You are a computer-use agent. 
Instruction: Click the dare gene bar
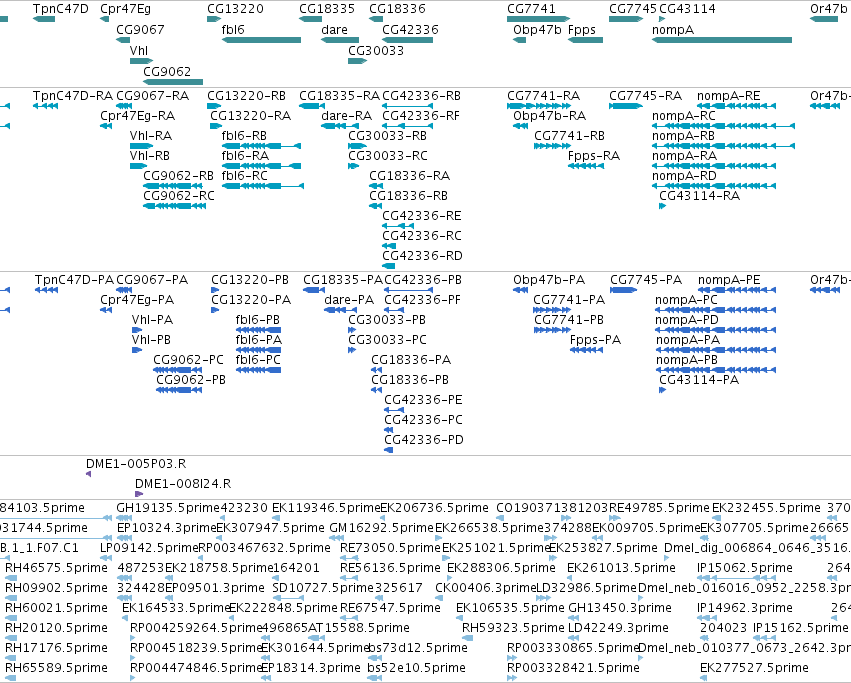(340, 40)
